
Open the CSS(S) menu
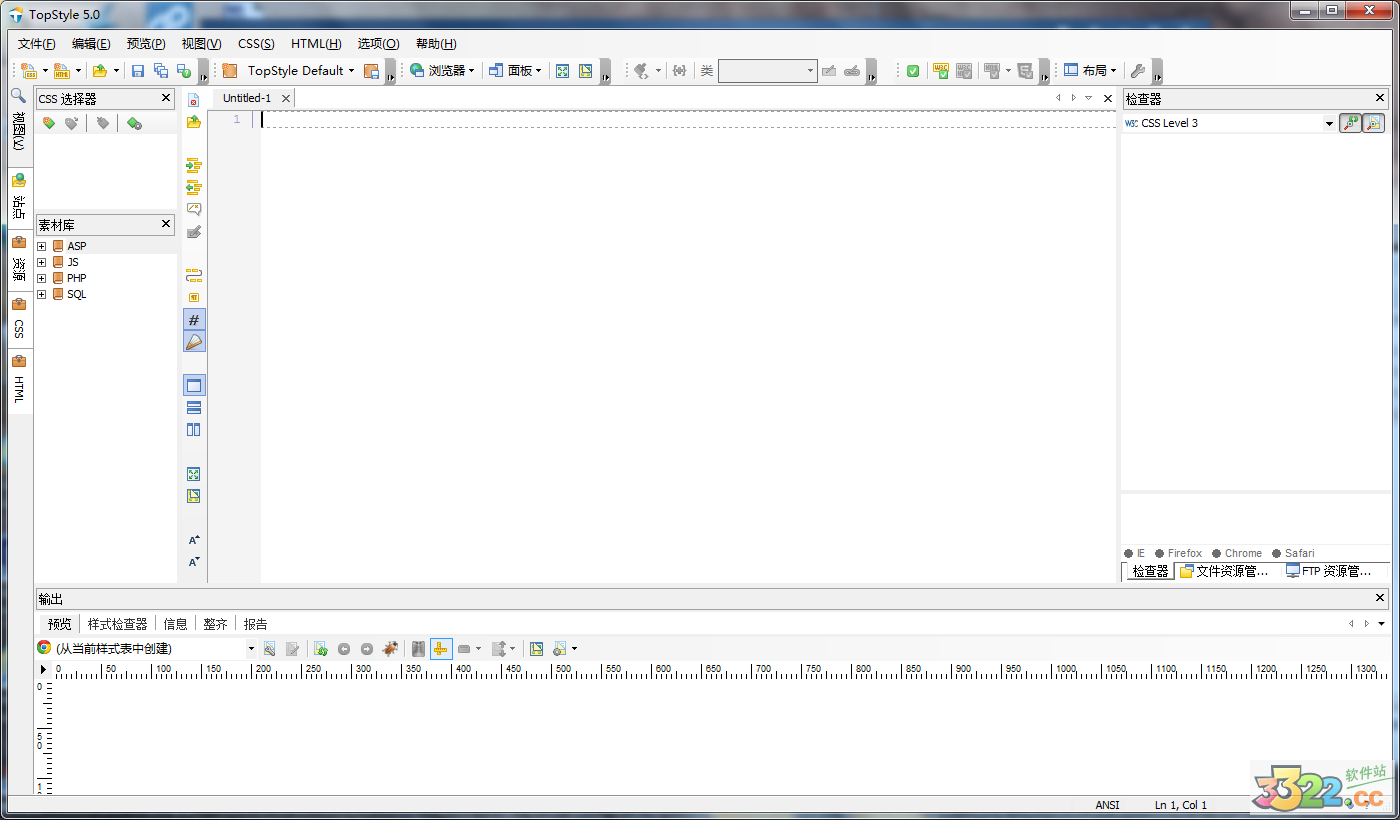point(256,44)
